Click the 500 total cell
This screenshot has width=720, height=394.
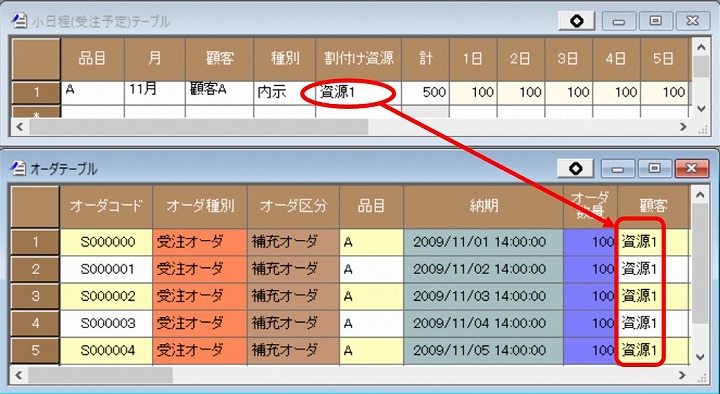click(426, 93)
